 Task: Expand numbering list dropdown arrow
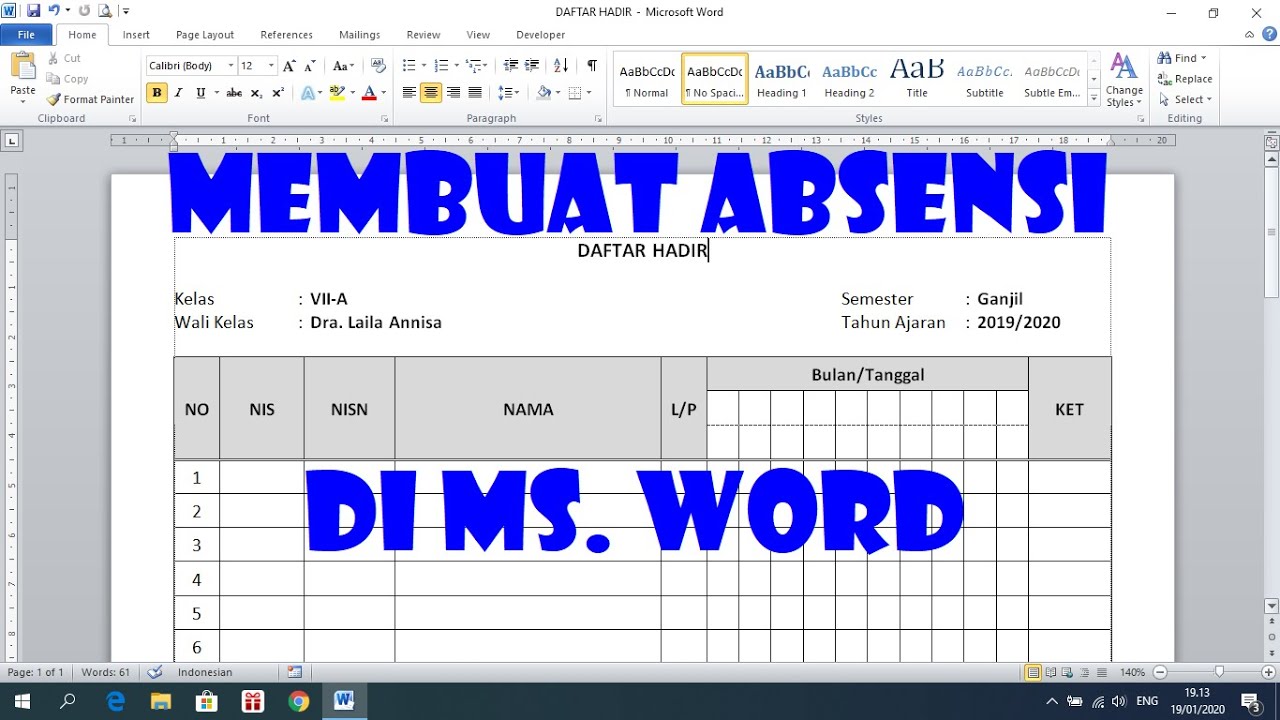(x=457, y=66)
